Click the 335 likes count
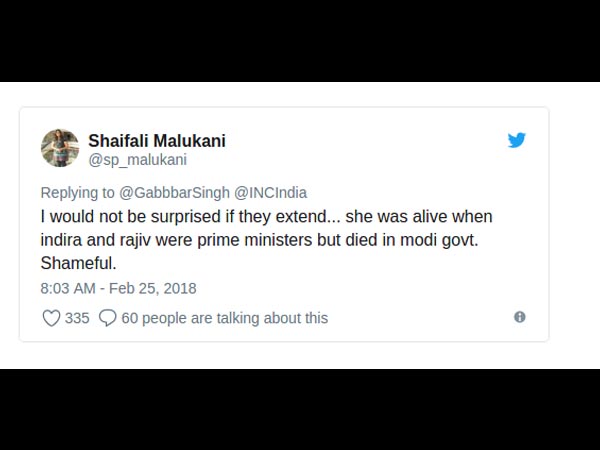 coord(78,318)
